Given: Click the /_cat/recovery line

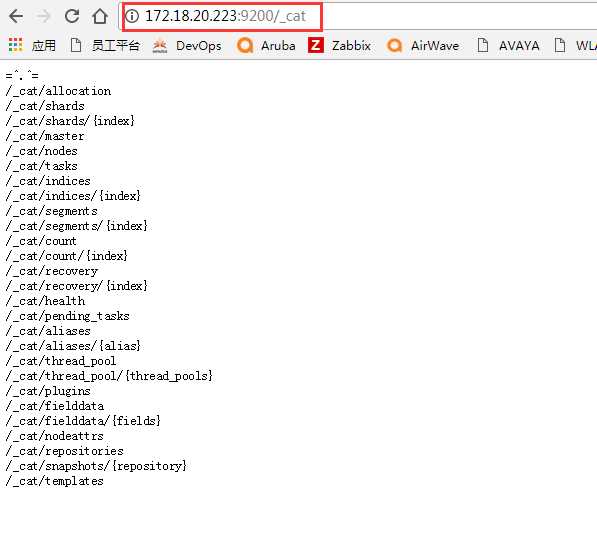Looking at the screenshot, I should click(52, 271).
